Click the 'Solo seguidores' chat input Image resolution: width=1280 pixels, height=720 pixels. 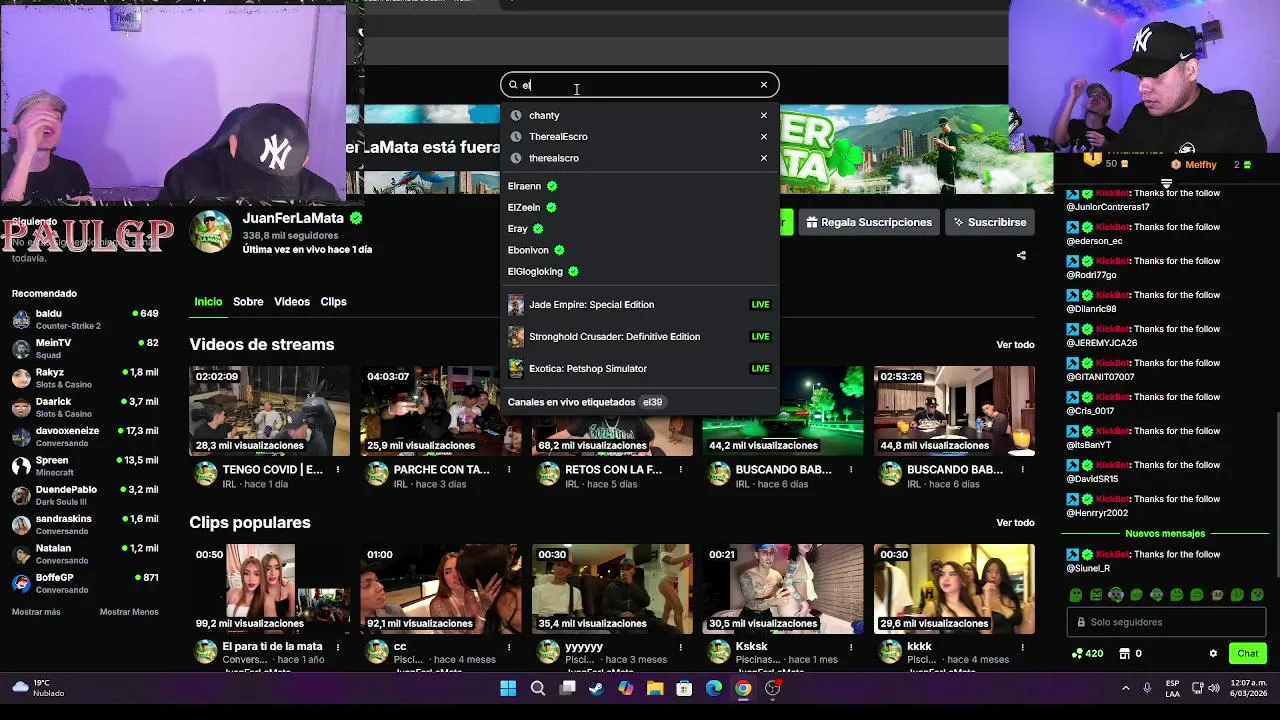tap(1167, 622)
